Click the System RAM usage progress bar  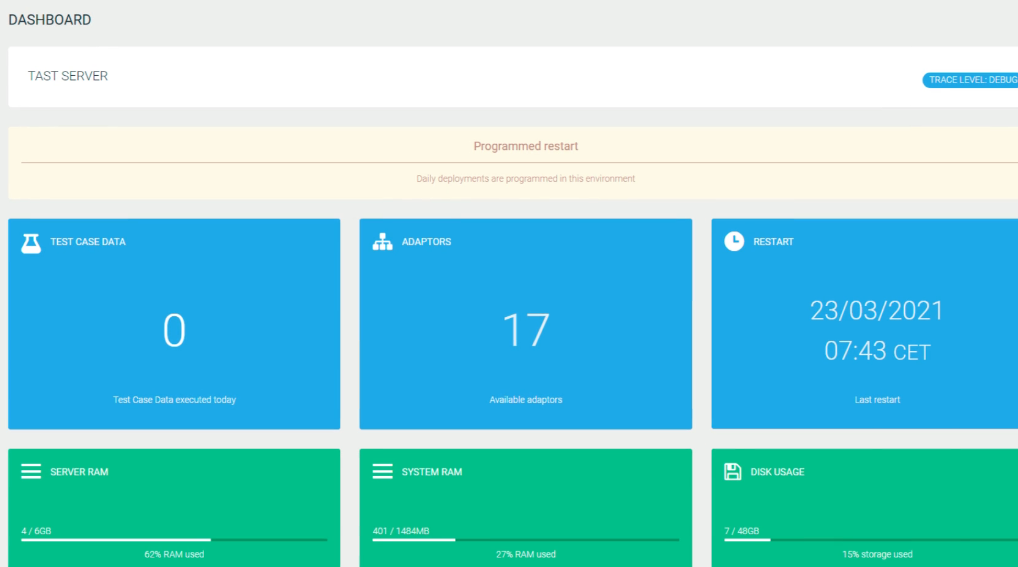tap(525, 540)
